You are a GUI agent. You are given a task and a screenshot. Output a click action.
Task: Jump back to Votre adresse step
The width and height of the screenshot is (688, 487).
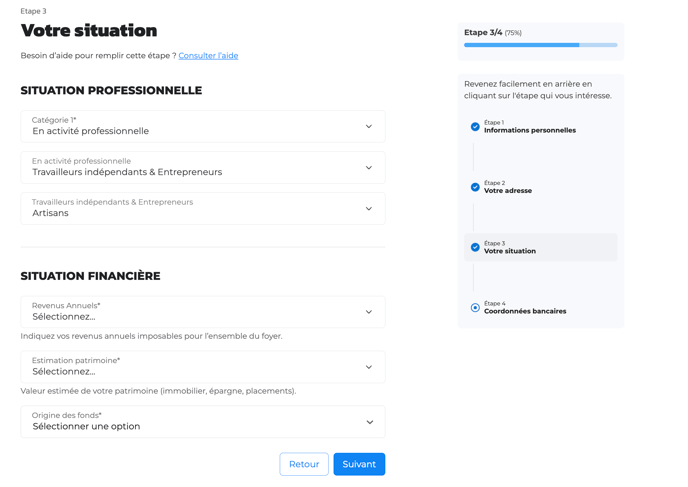click(x=508, y=191)
